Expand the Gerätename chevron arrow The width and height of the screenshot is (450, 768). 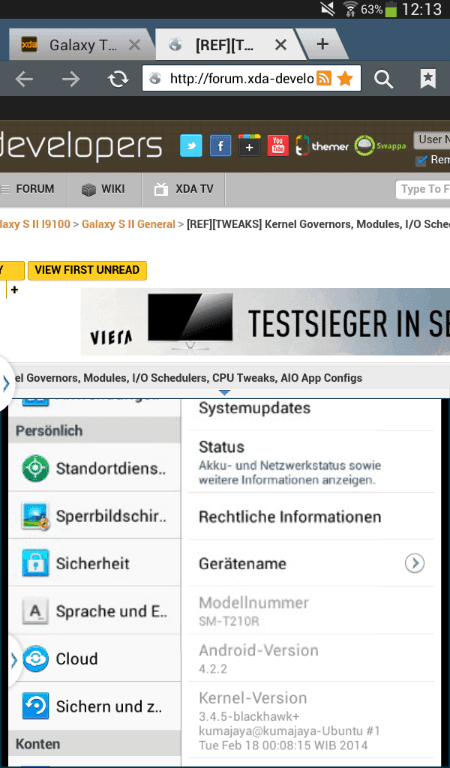(414, 563)
